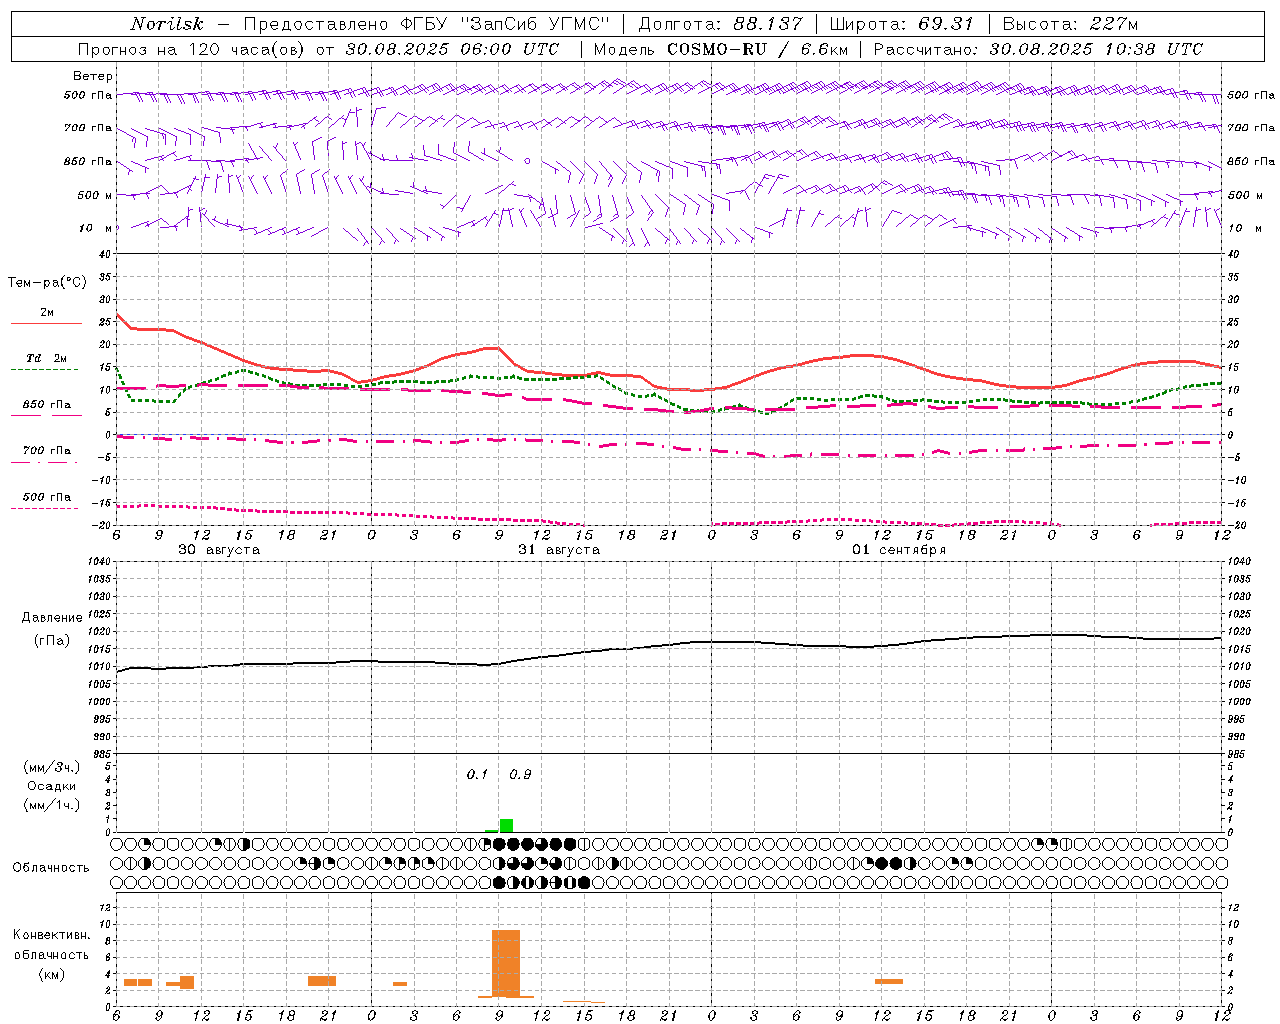Click the 0.1 precipitation value

477,775
